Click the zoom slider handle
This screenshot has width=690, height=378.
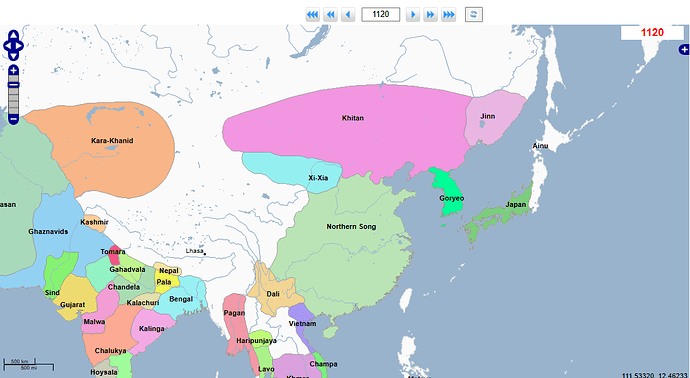[x=14, y=84]
